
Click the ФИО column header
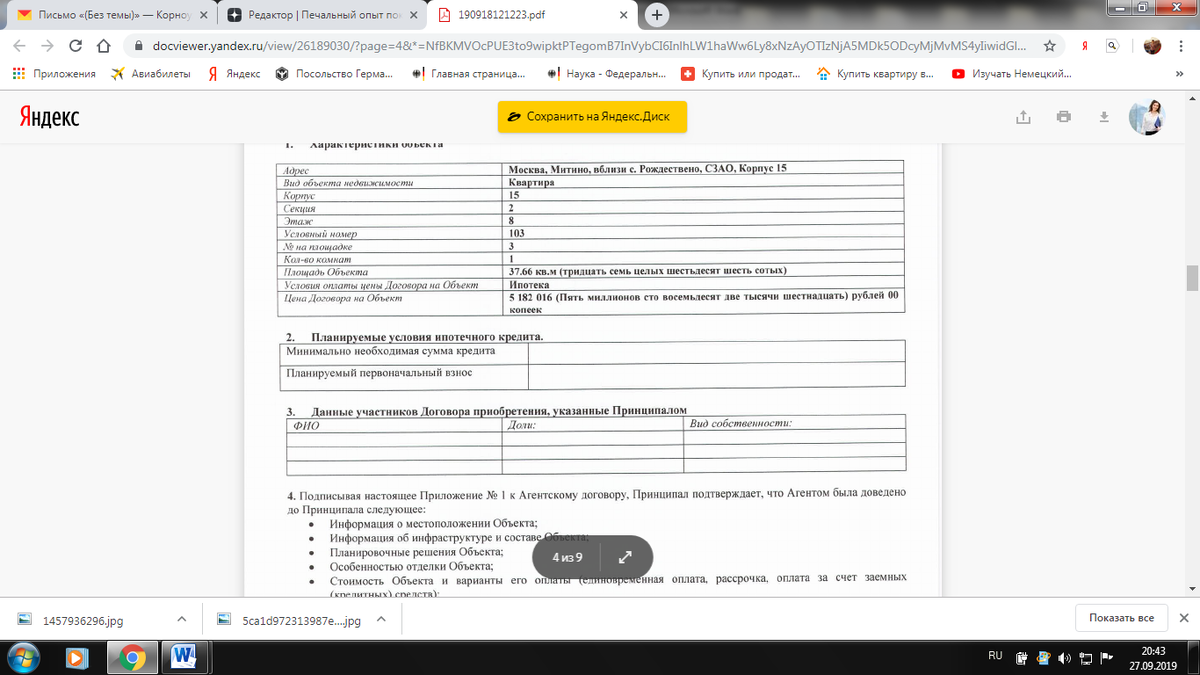click(304, 426)
